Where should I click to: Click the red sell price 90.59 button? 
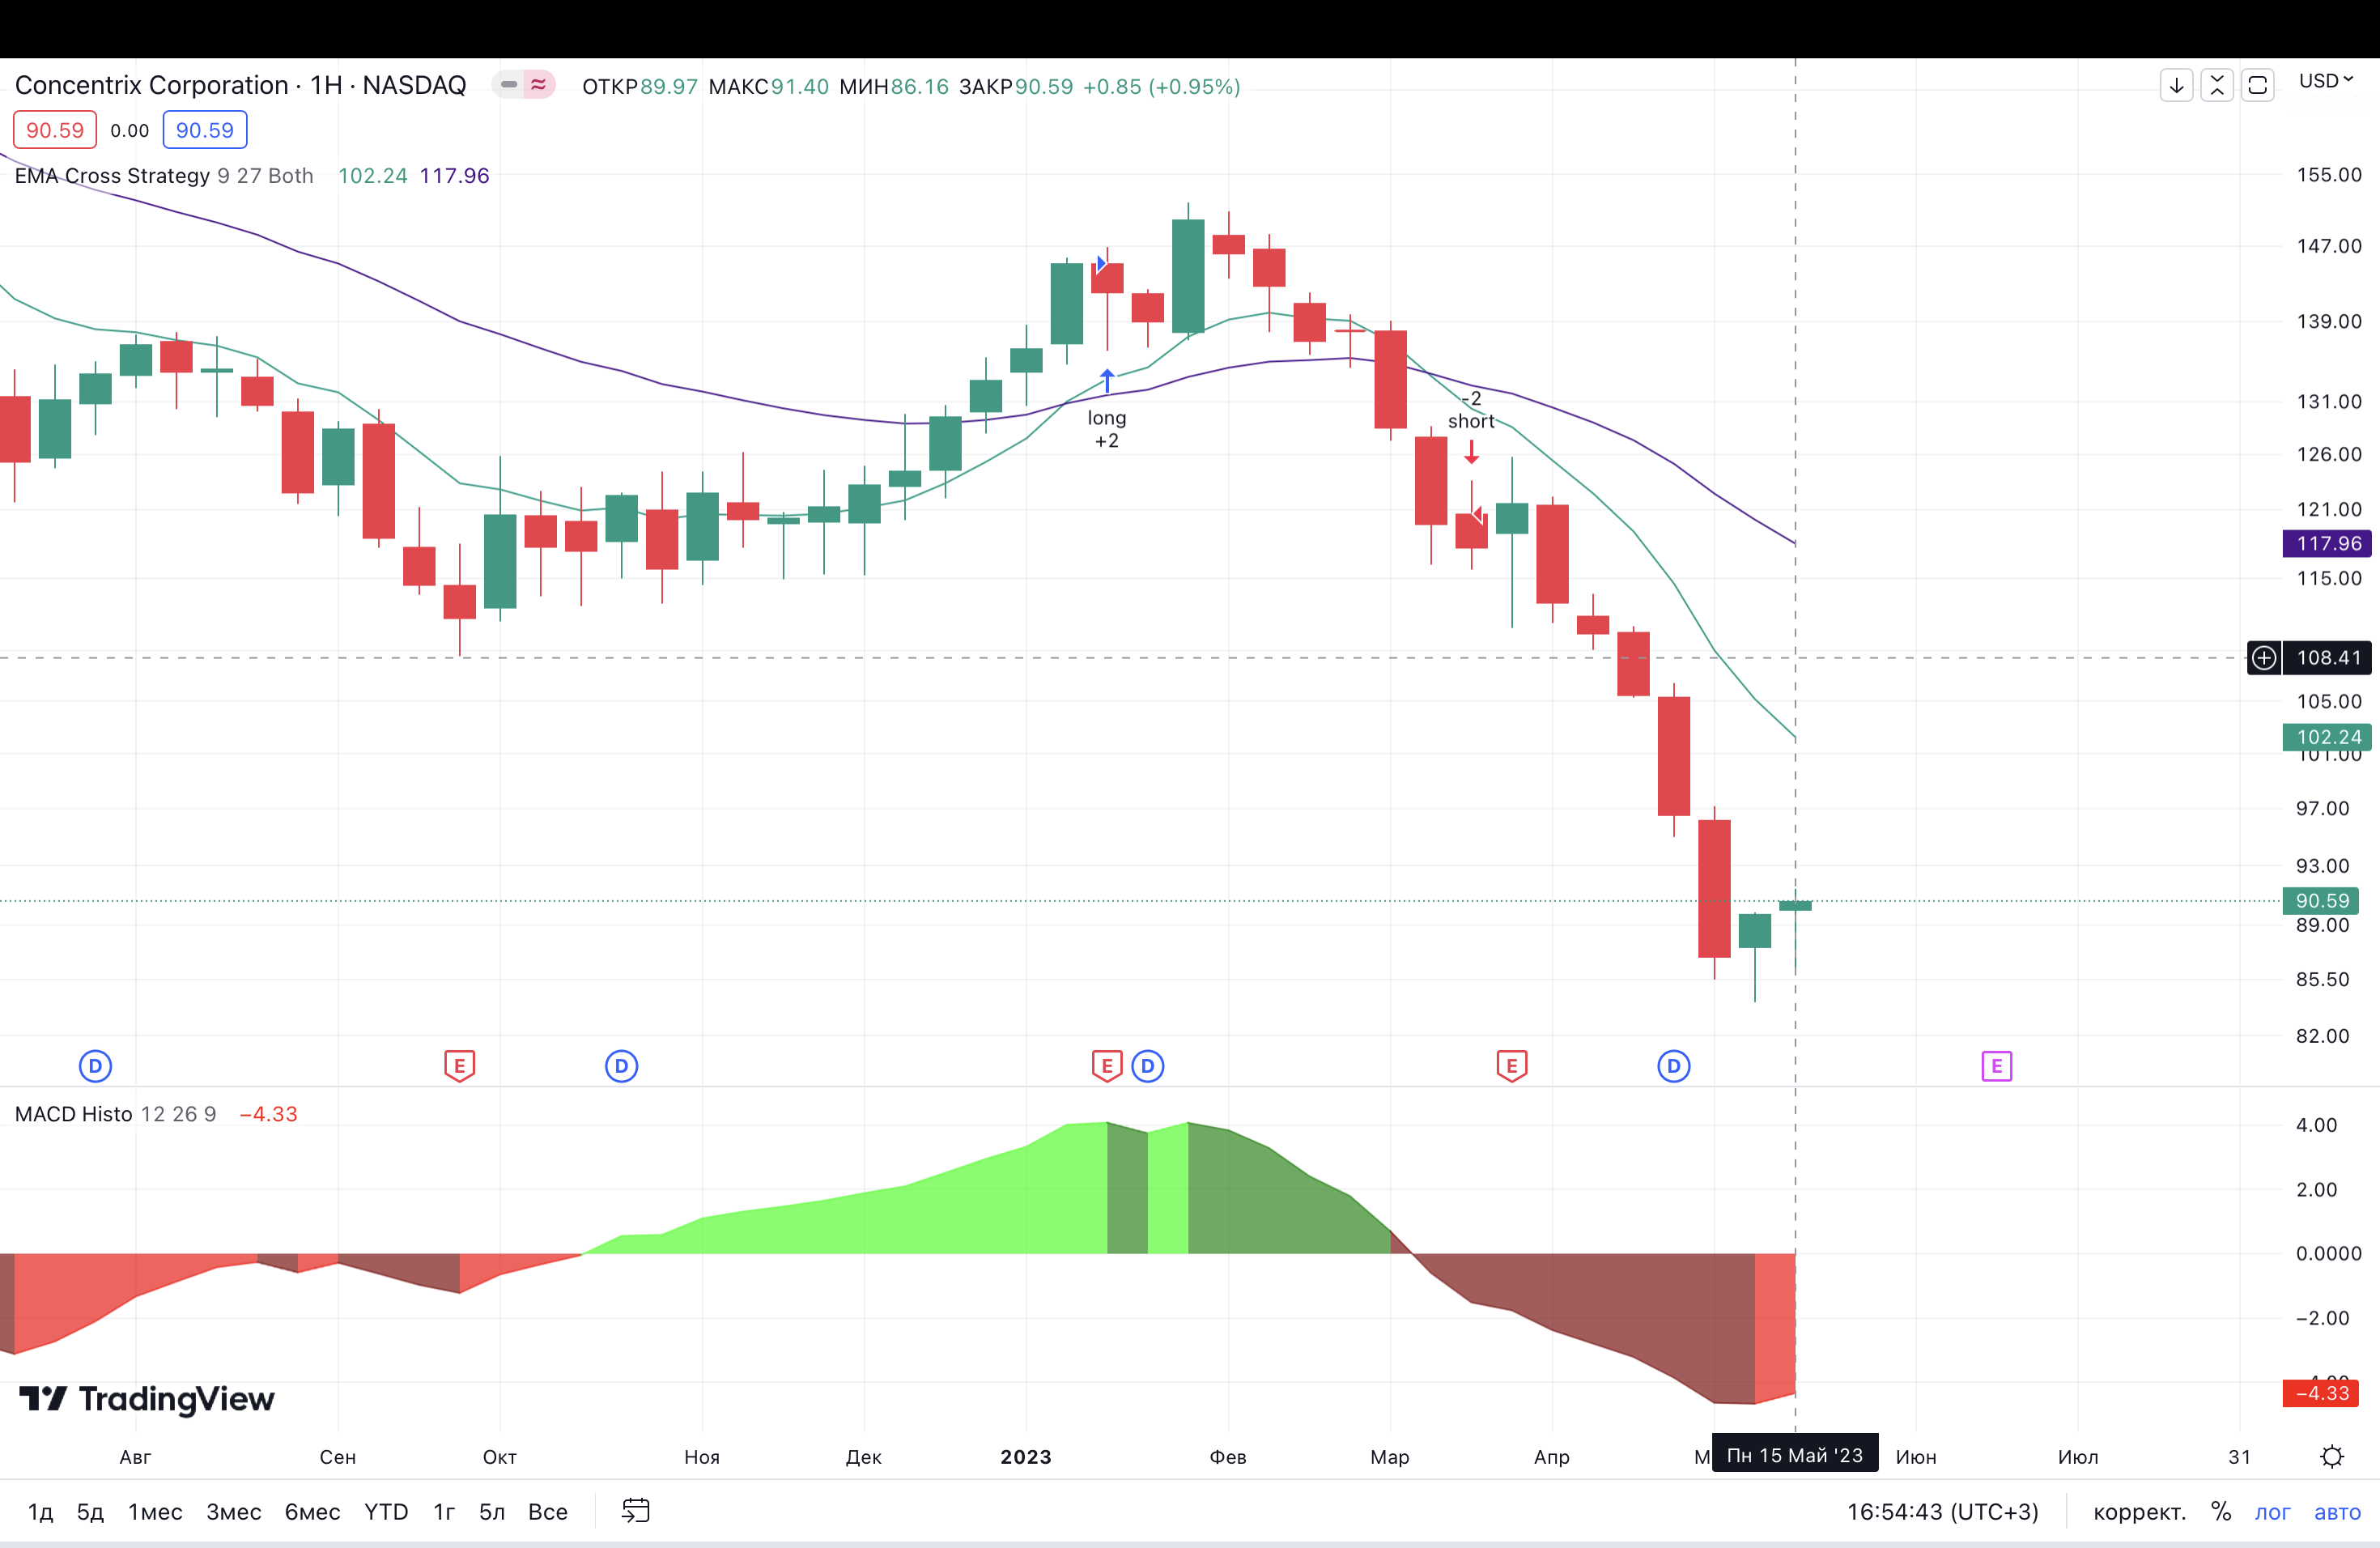point(55,130)
